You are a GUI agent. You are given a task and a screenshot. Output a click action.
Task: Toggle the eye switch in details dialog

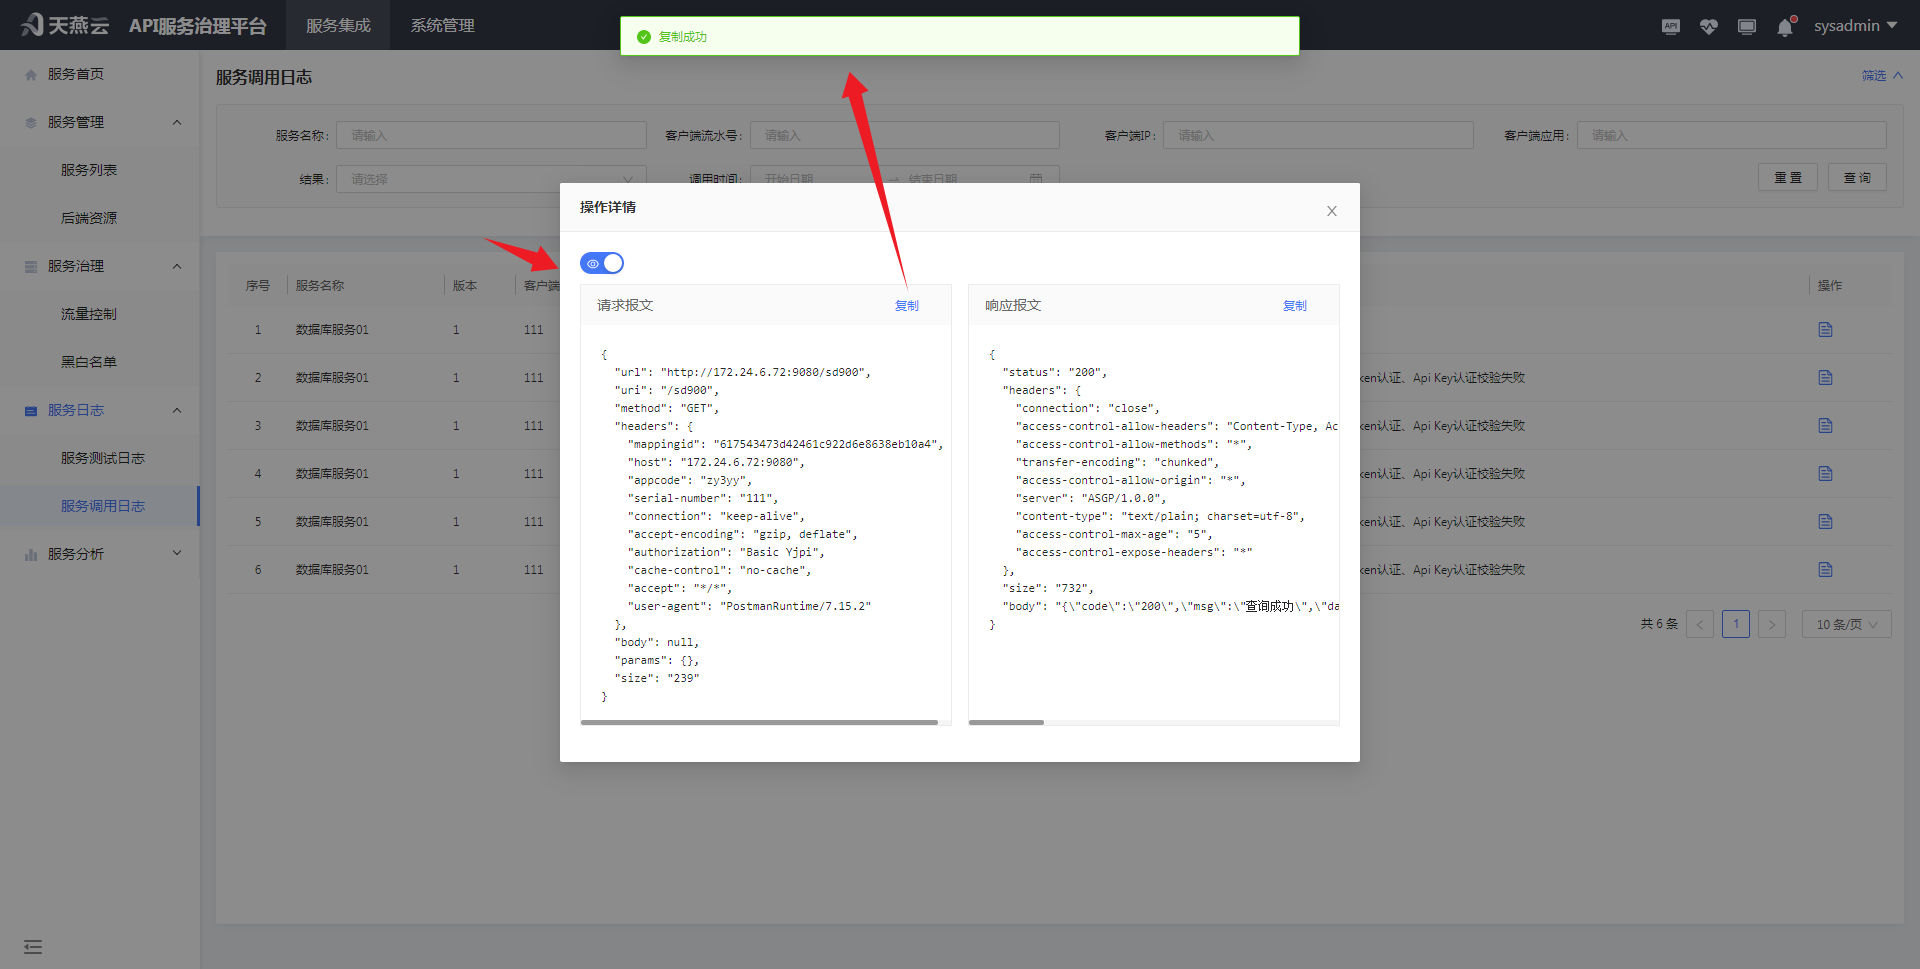pyautogui.click(x=602, y=263)
